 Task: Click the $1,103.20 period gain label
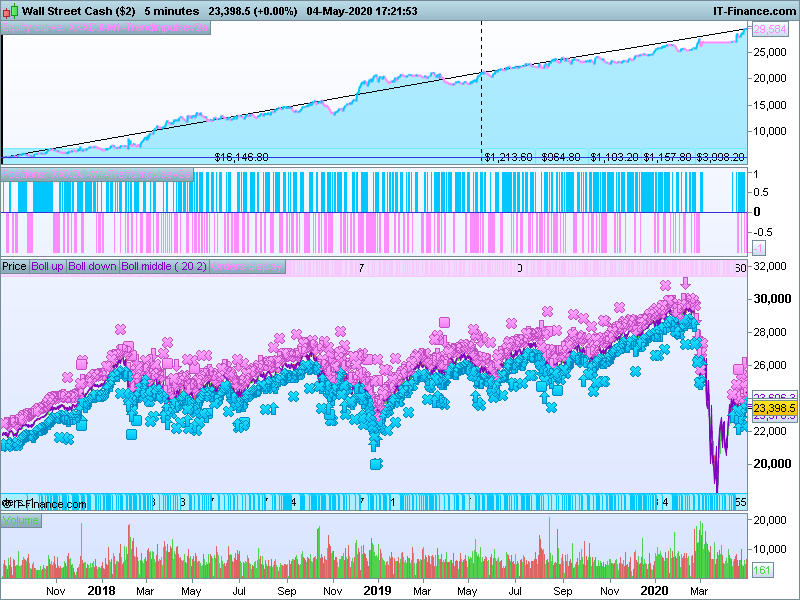point(614,157)
